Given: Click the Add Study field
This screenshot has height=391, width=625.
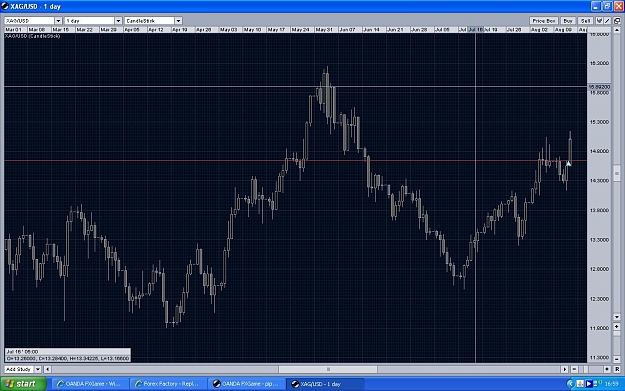Looking at the screenshot, I should click(19, 369).
